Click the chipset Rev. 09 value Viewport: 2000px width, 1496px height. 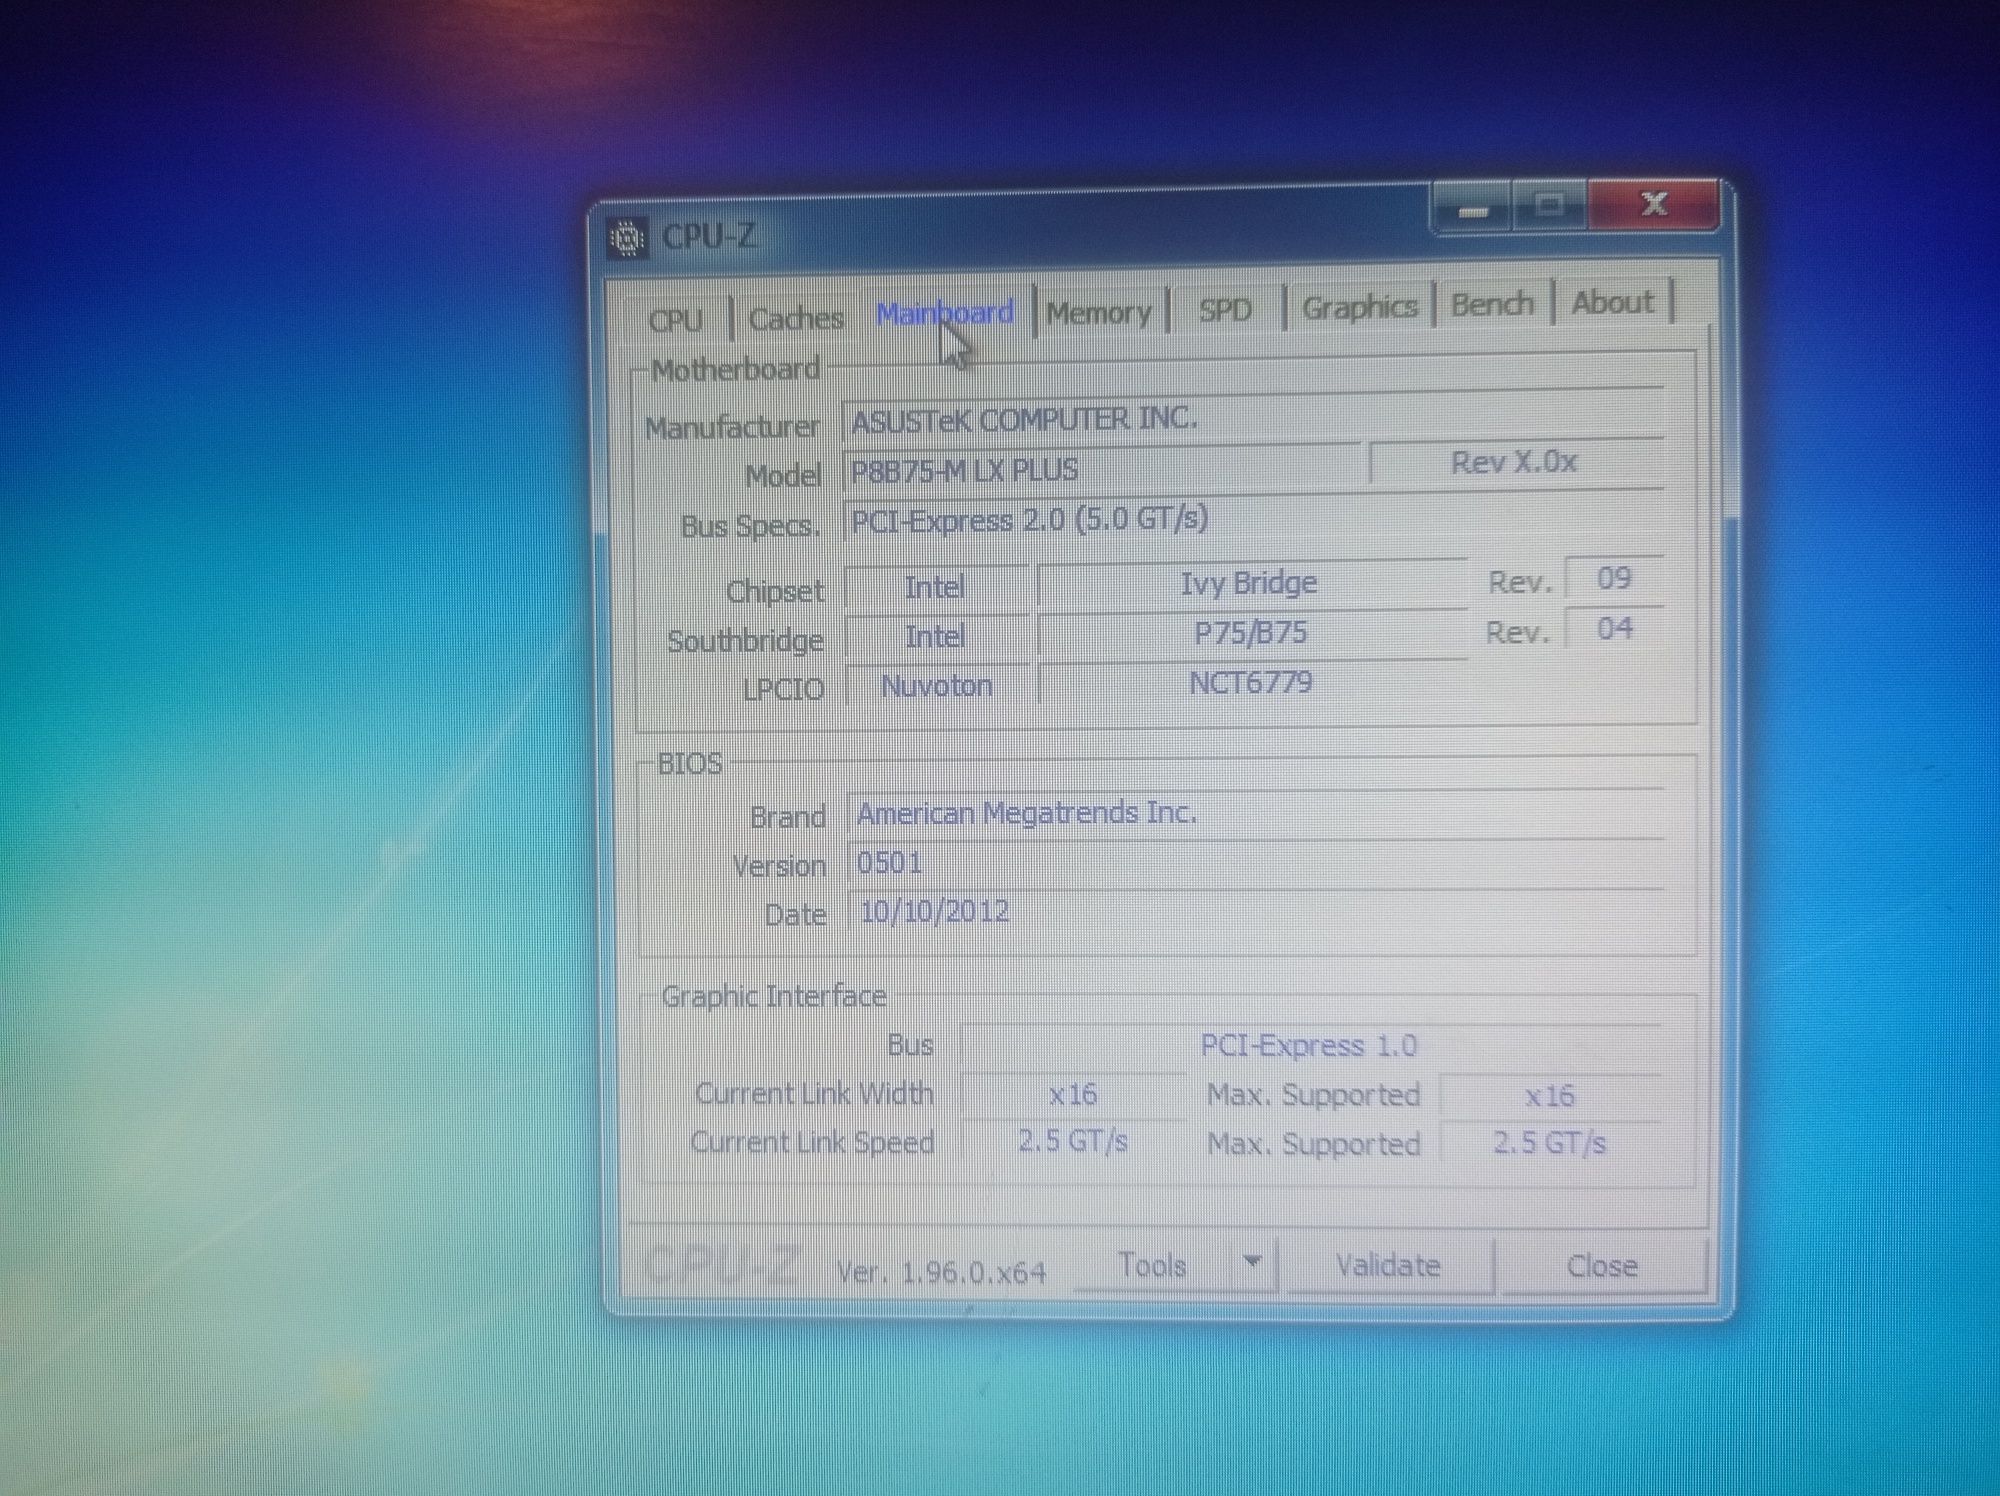[x=1613, y=578]
